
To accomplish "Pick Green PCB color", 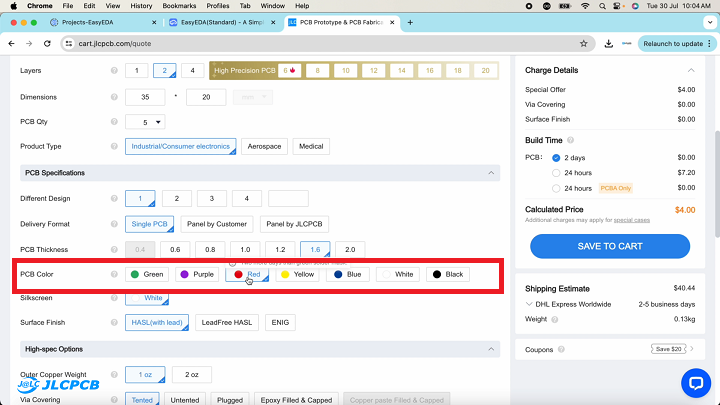I will 147,274.
